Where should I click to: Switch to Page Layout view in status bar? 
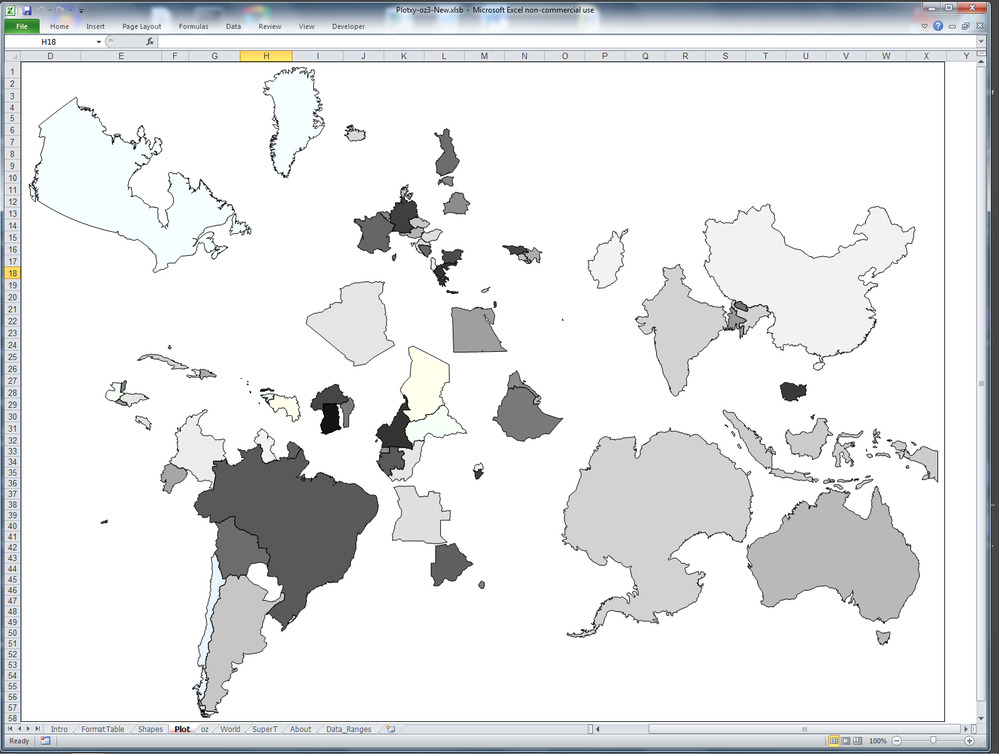846,741
